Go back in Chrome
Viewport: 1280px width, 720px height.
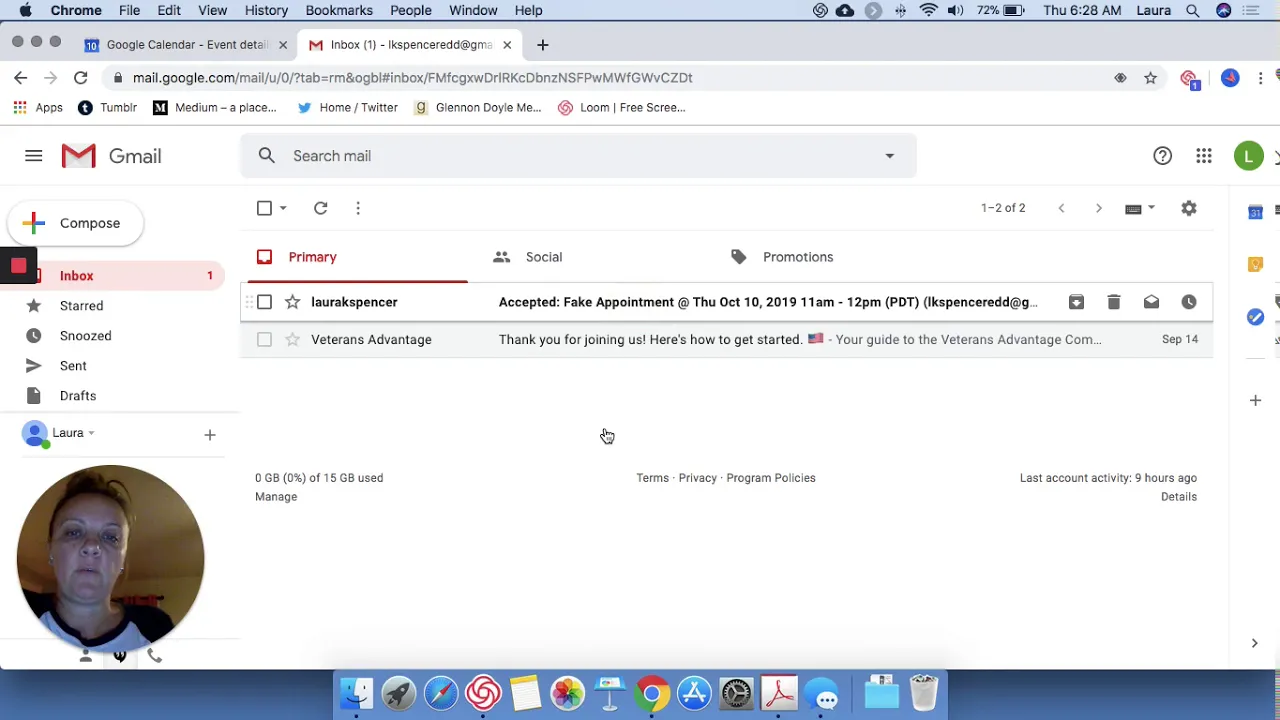point(21,78)
